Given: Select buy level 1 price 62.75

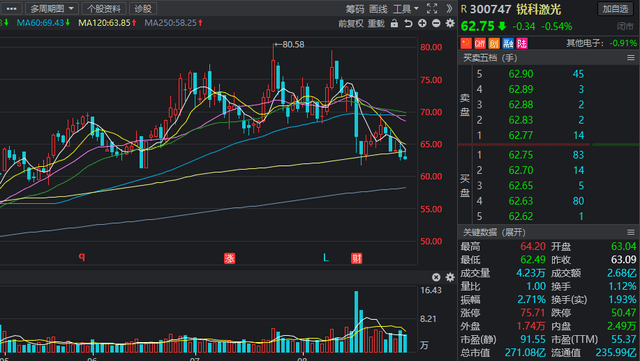Looking at the screenshot, I should click(x=521, y=155).
